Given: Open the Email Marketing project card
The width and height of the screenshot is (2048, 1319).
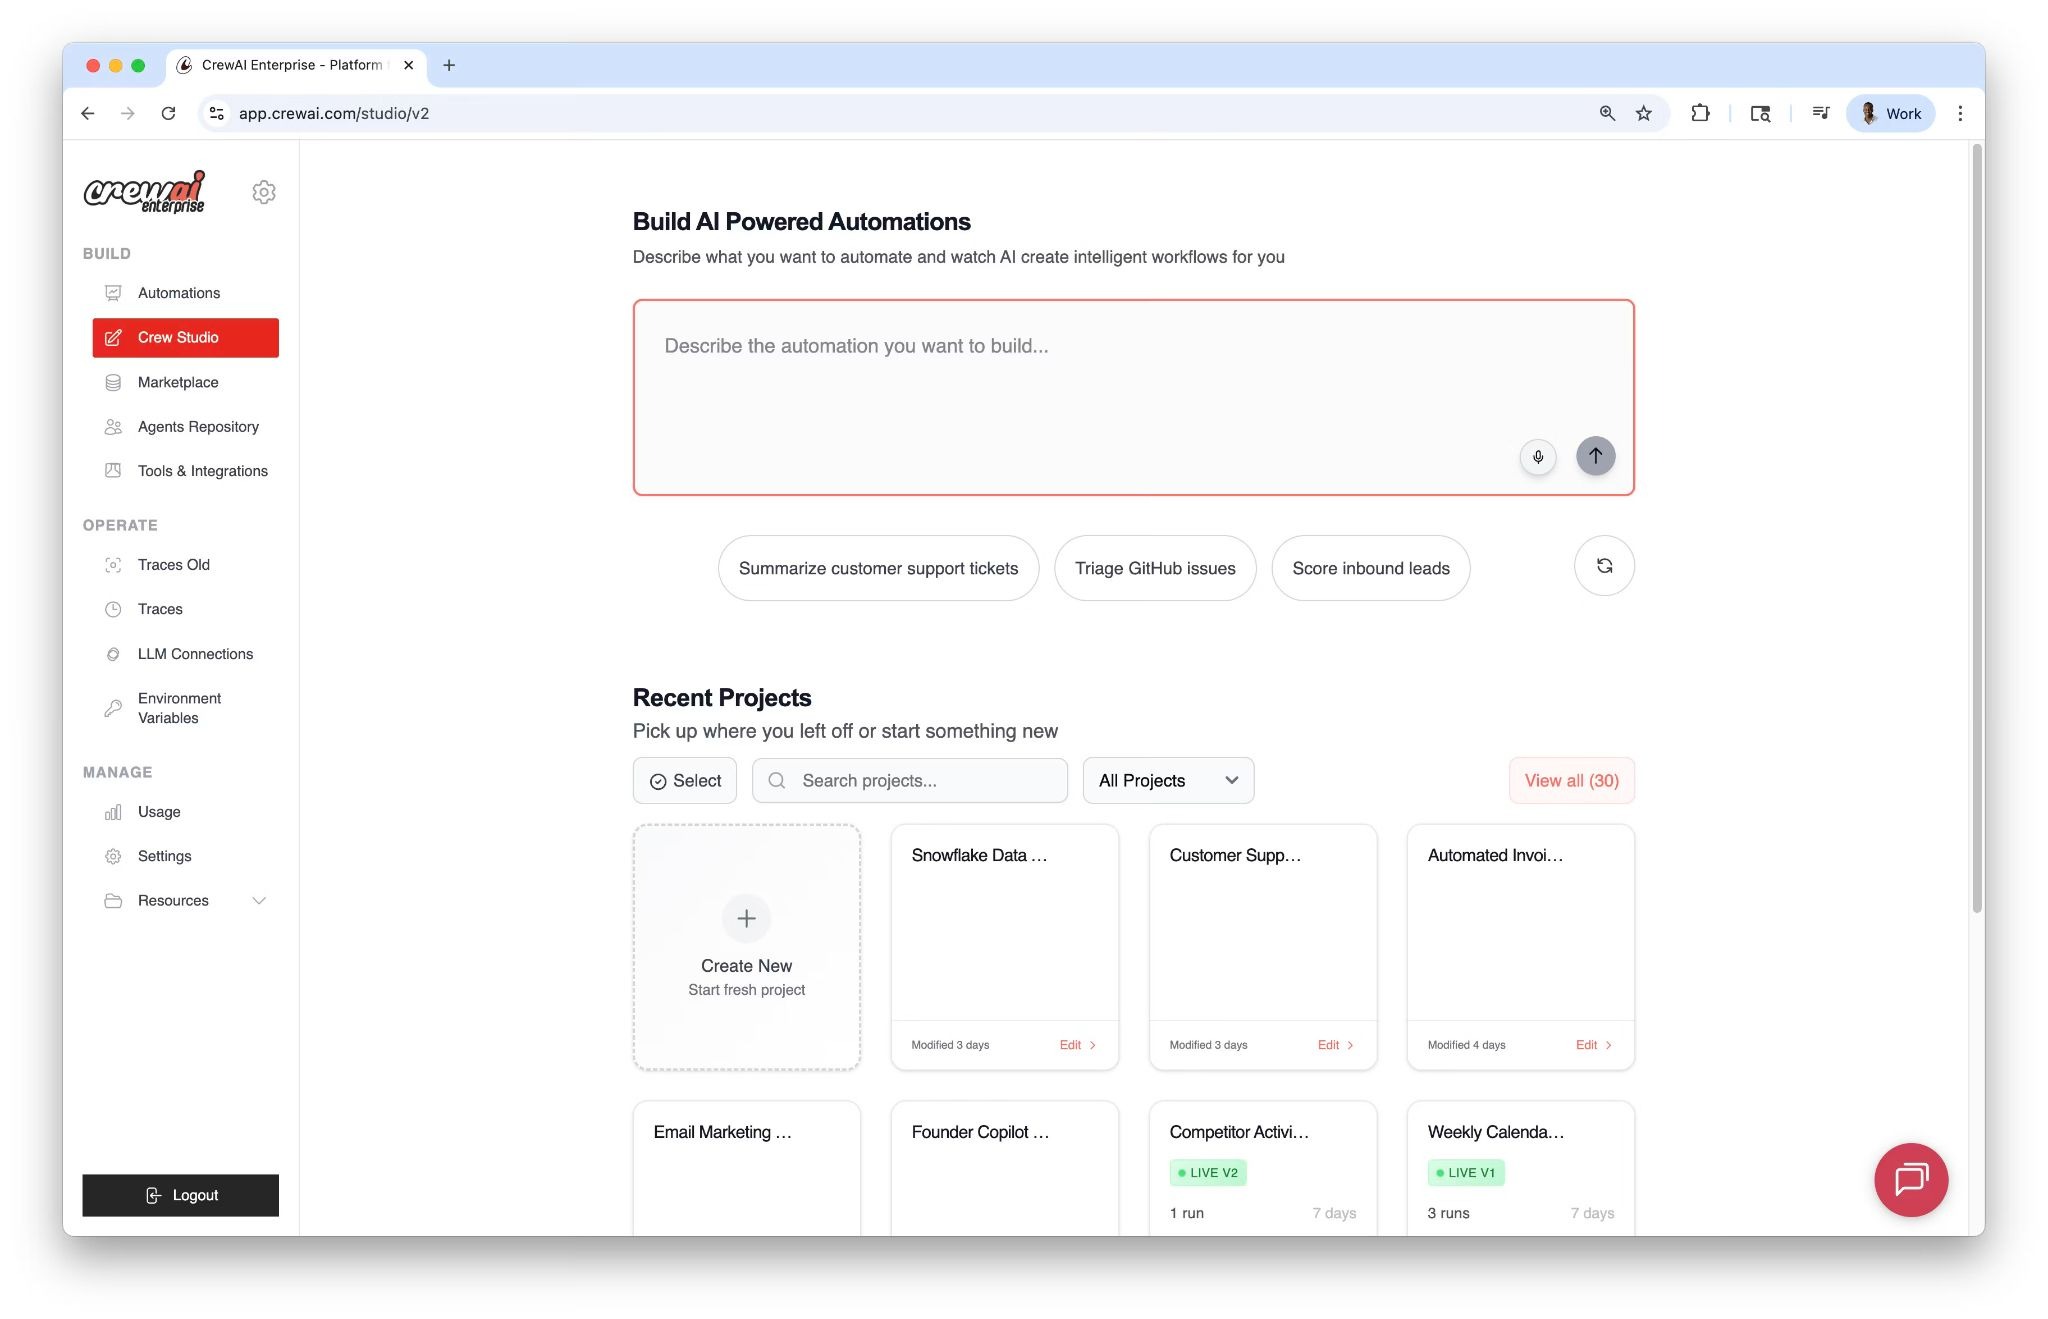Looking at the screenshot, I should pos(746,1168).
